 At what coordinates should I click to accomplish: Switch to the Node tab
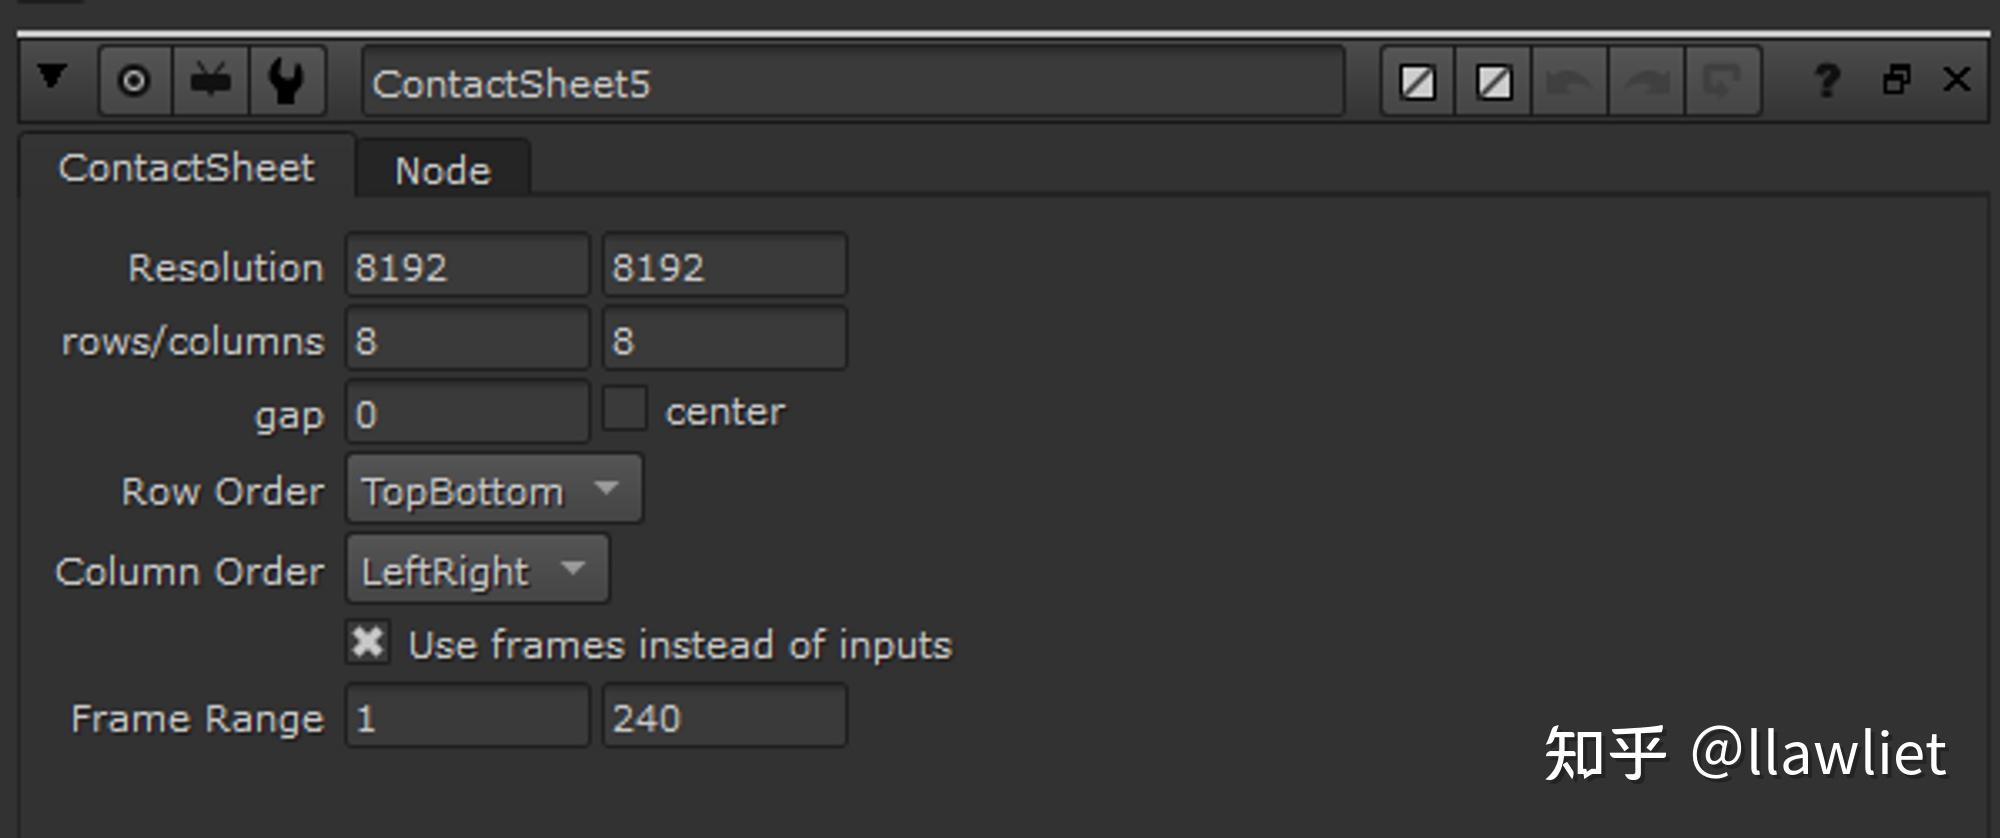442,171
